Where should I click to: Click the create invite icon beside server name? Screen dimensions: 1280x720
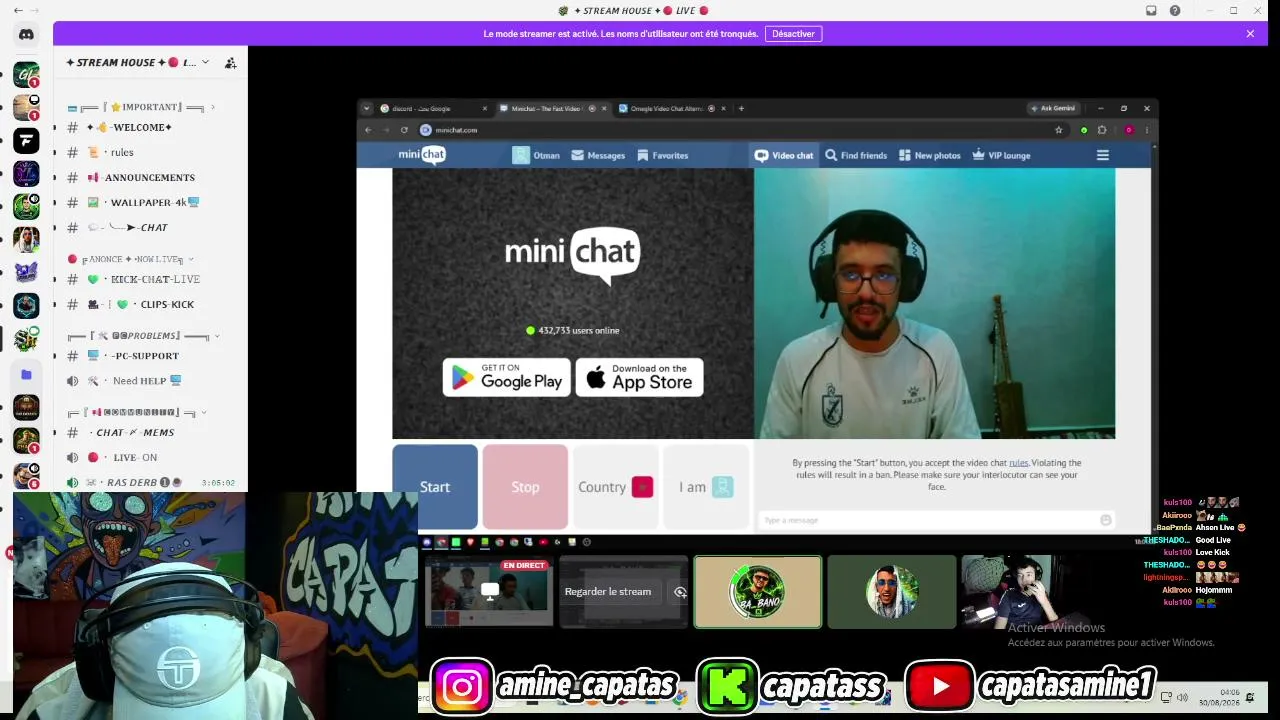(x=231, y=63)
